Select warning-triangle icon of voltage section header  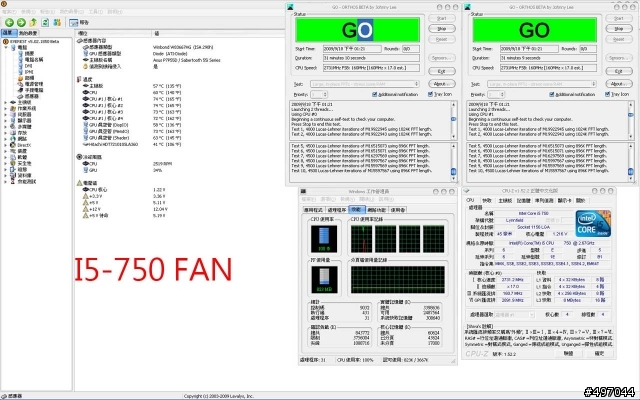point(79,183)
